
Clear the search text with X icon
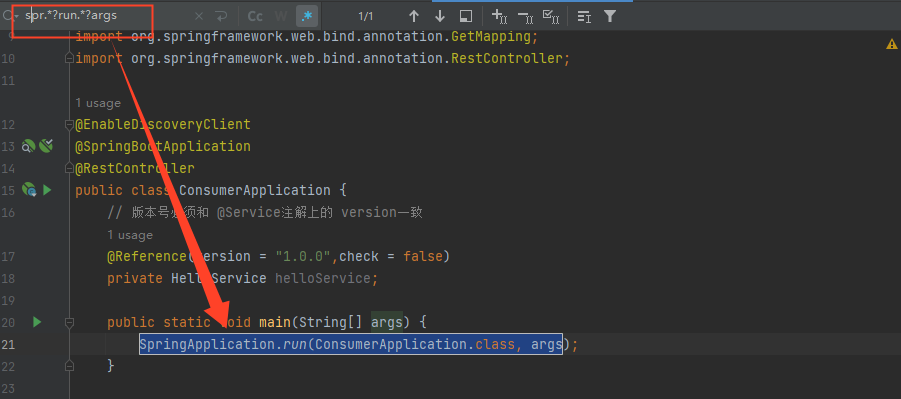tap(198, 17)
